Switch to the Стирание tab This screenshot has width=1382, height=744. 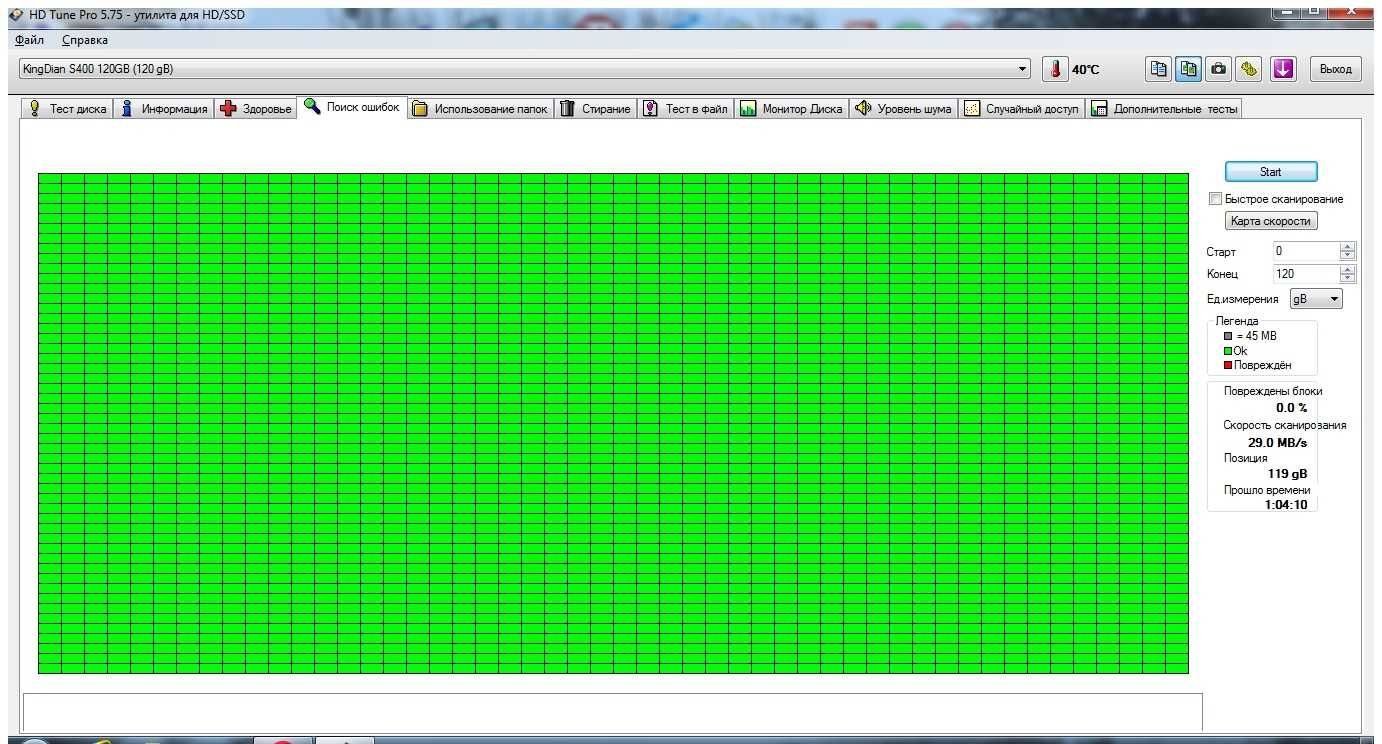coord(594,109)
